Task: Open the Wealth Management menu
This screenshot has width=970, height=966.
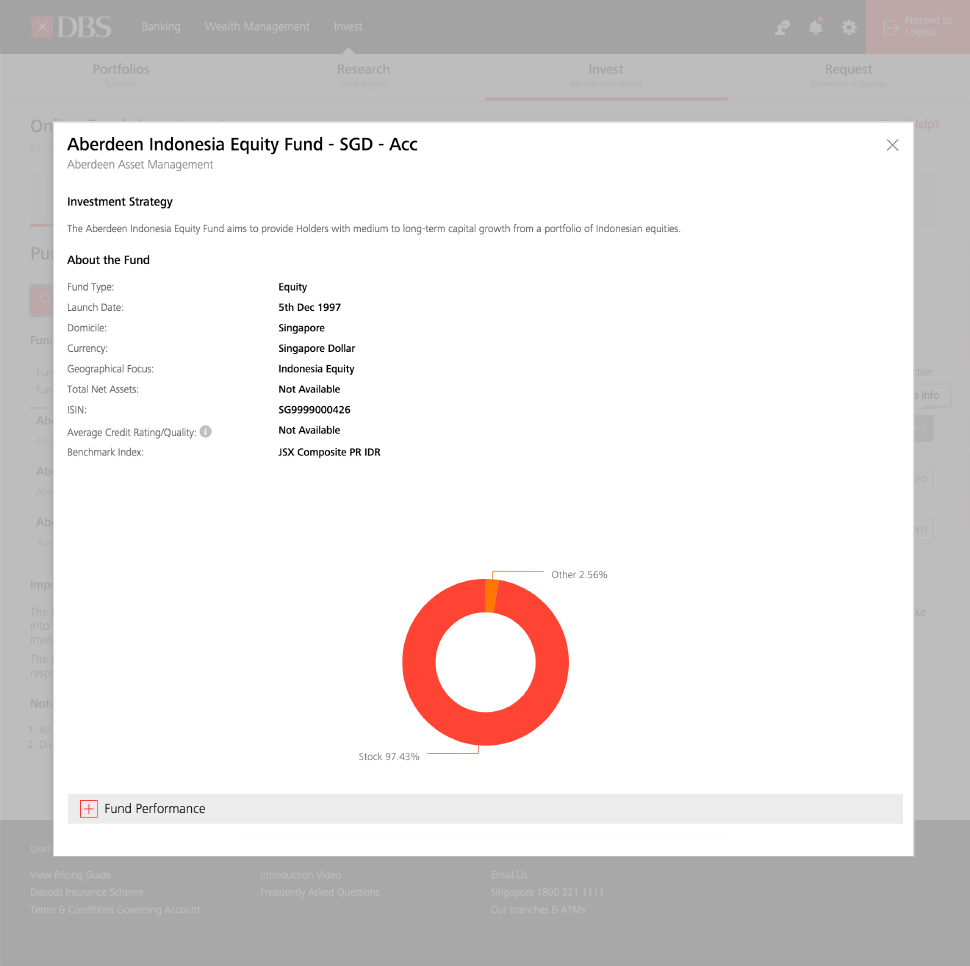Action: (x=257, y=27)
